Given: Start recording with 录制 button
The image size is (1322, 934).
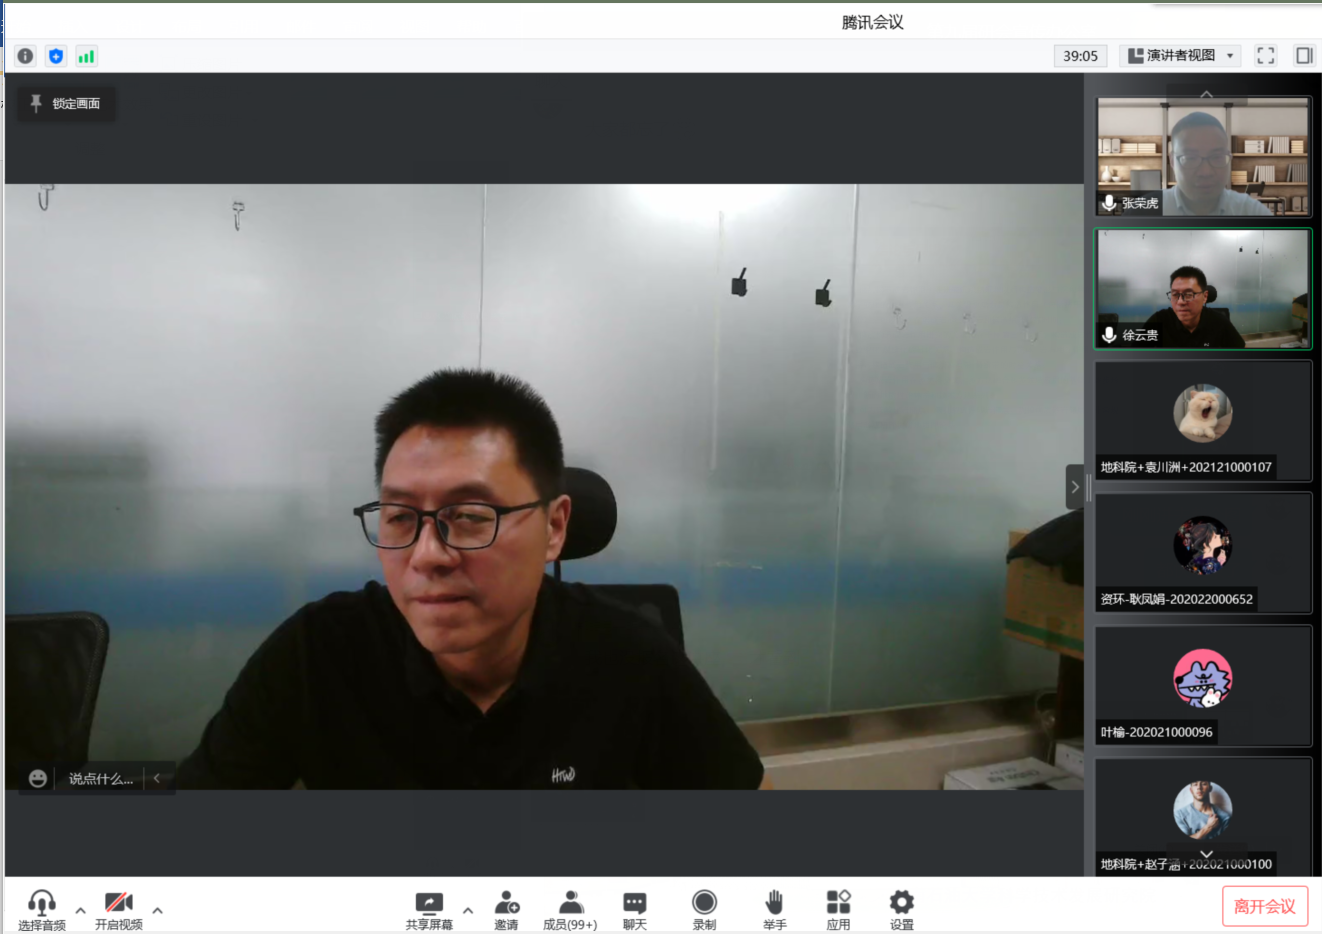Looking at the screenshot, I should pos(704,909).
